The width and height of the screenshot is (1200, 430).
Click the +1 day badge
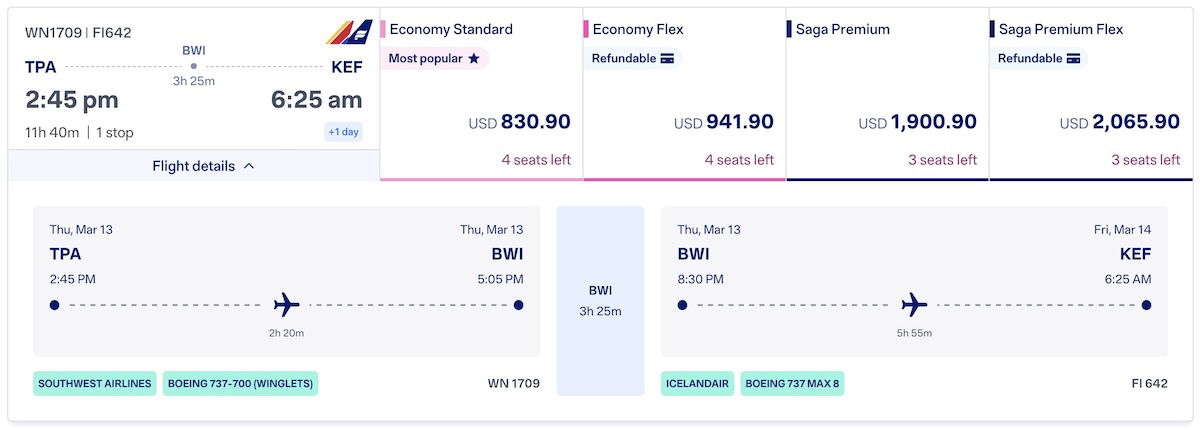tap(343, 132)
